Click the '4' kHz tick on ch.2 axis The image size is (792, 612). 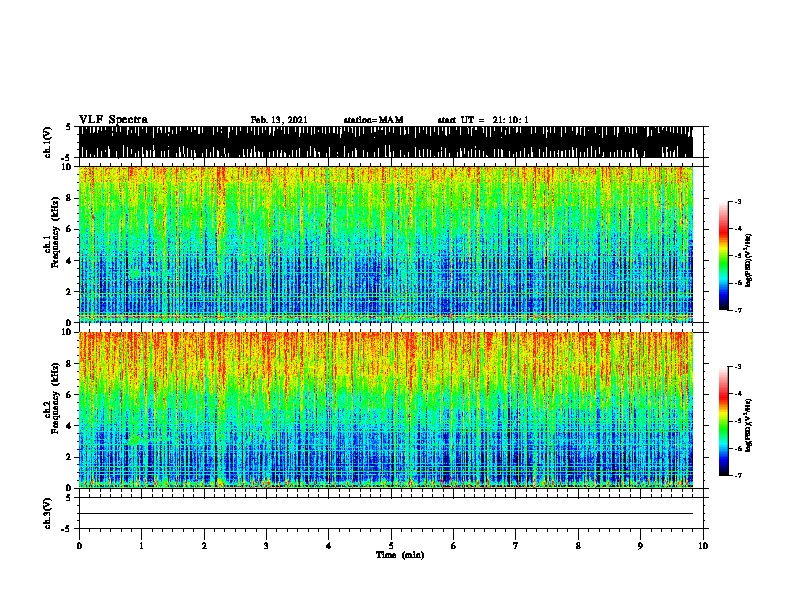69,426
